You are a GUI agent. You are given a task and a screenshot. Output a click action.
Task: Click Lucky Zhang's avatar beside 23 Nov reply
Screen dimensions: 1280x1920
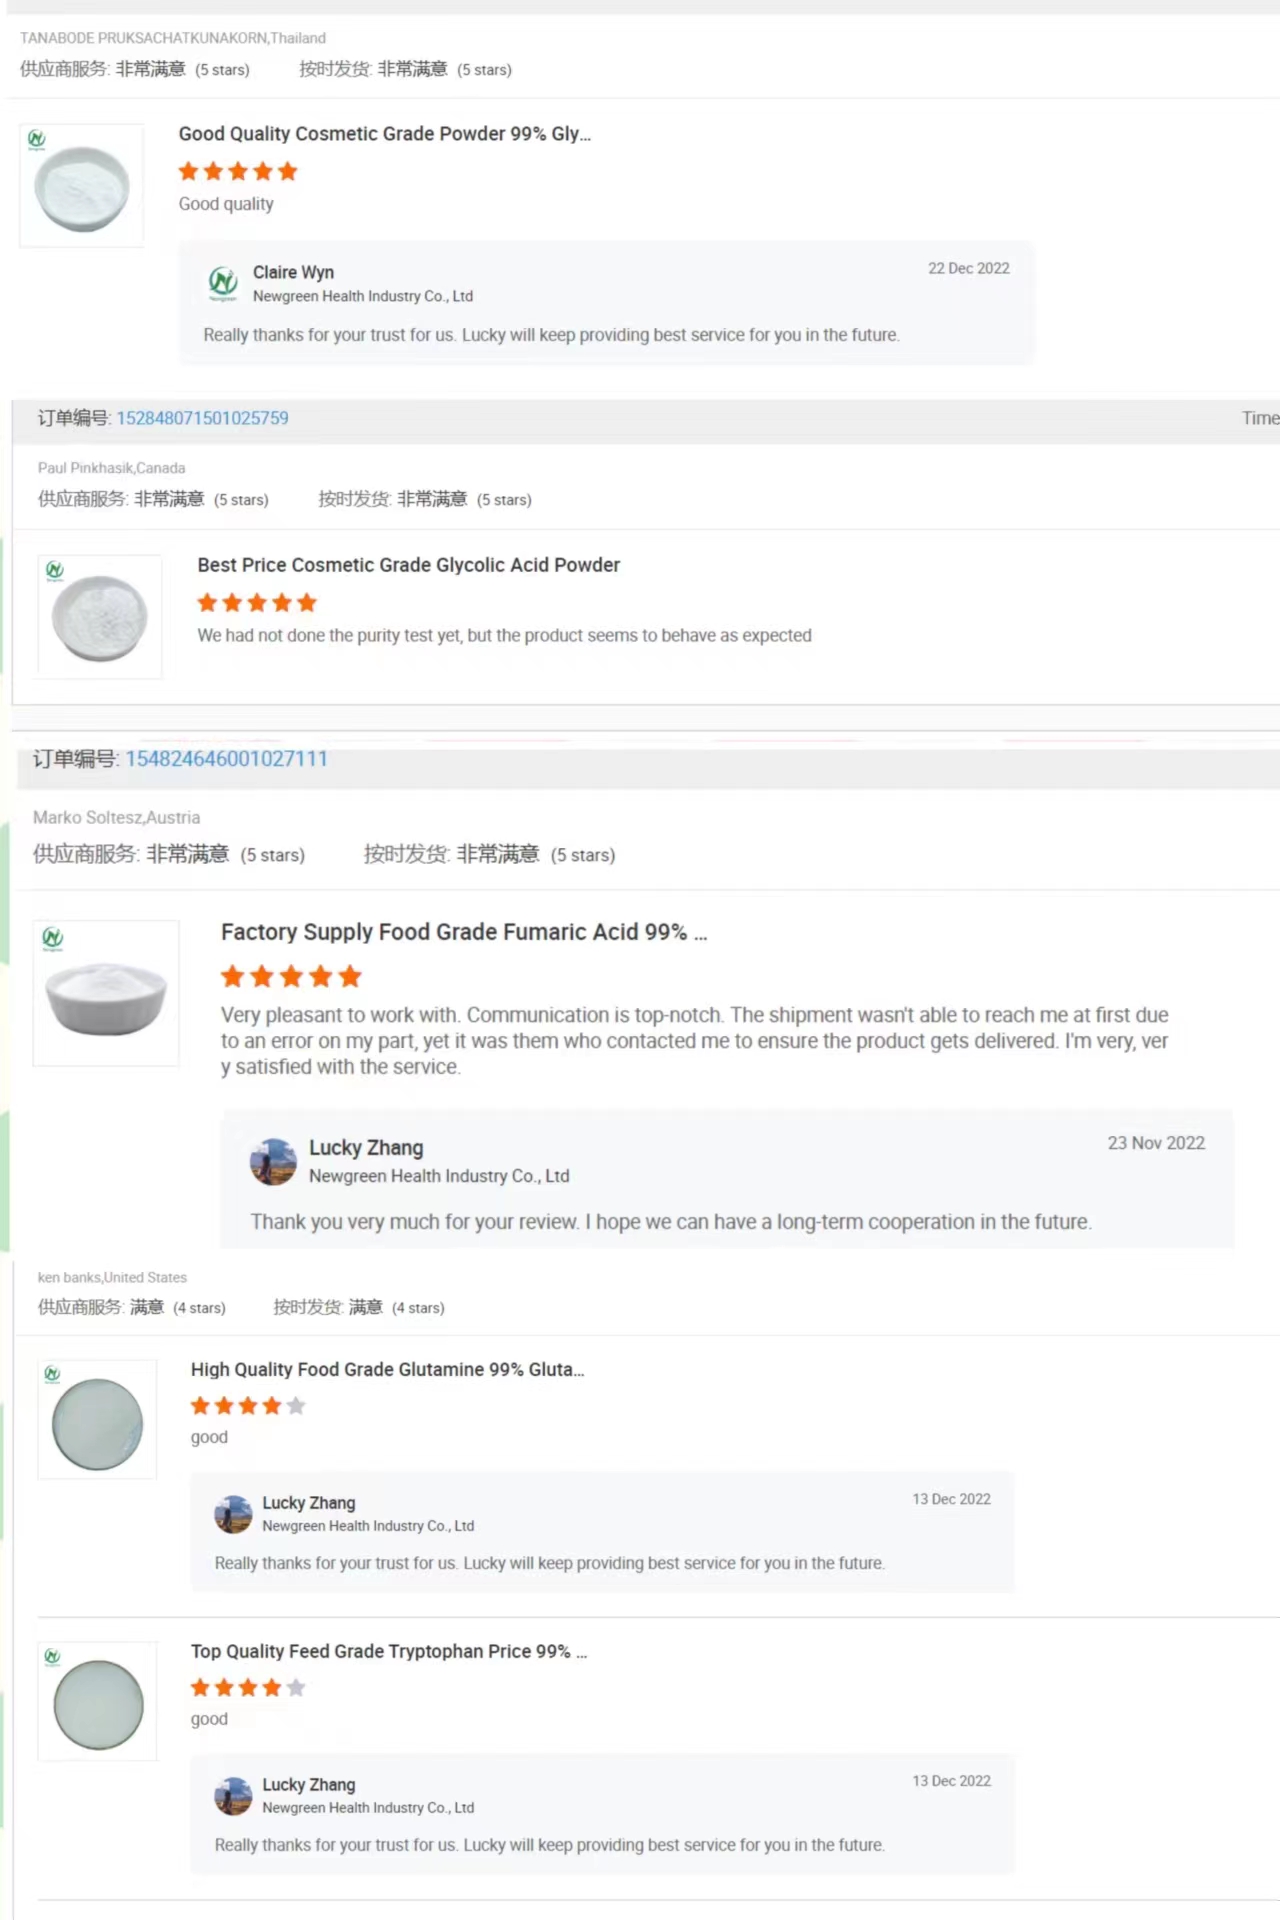pyautogui.click(x=273, y=1162)
